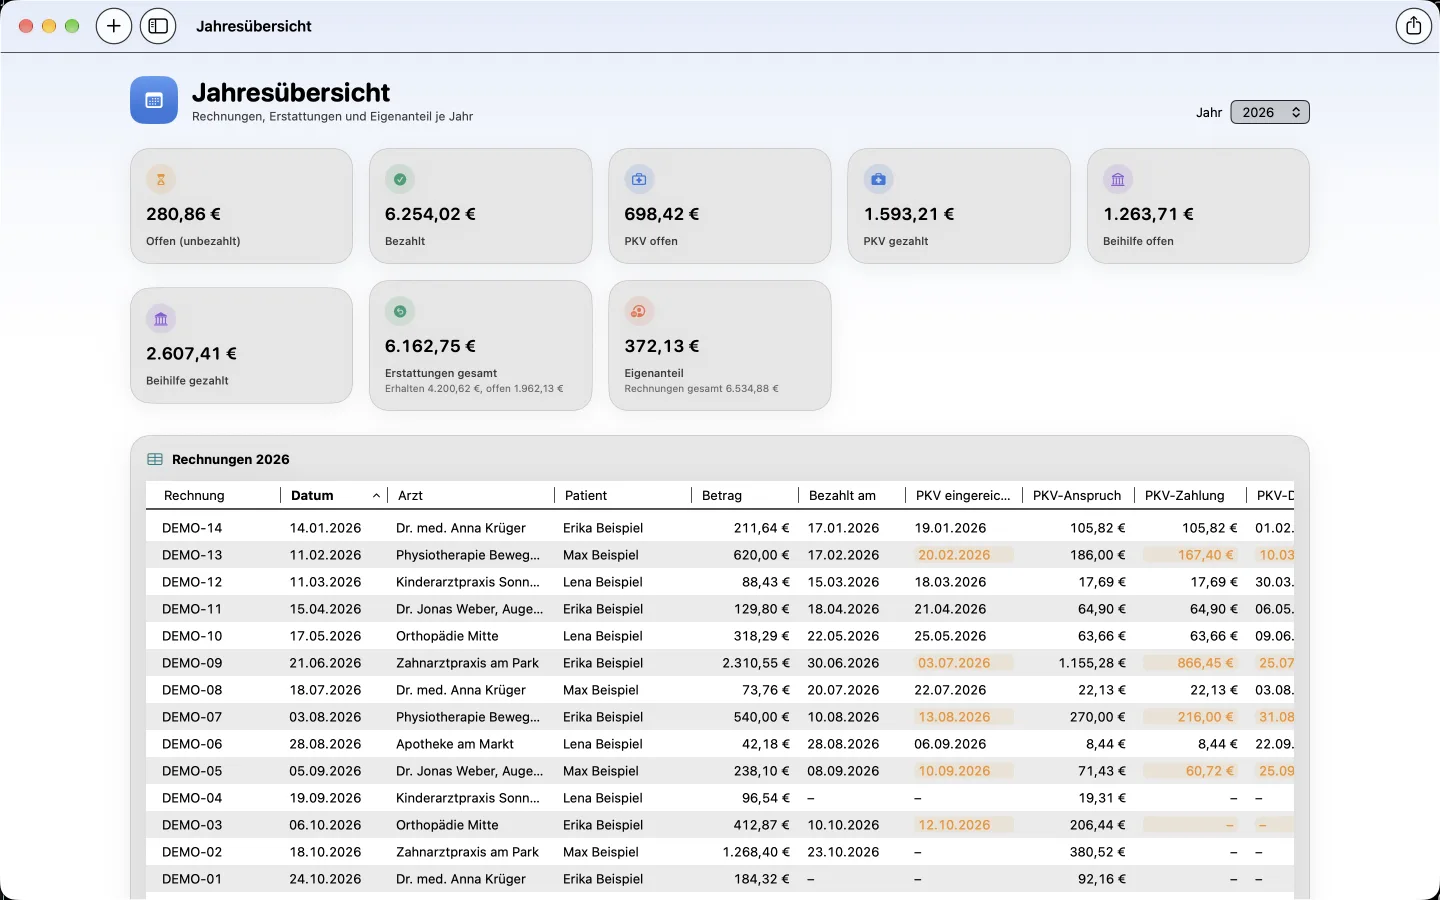The width and height of the screenshot is (1440, 900).
Task: Click the building icon on Beihilfe offen
Action: click(1118, 179)
